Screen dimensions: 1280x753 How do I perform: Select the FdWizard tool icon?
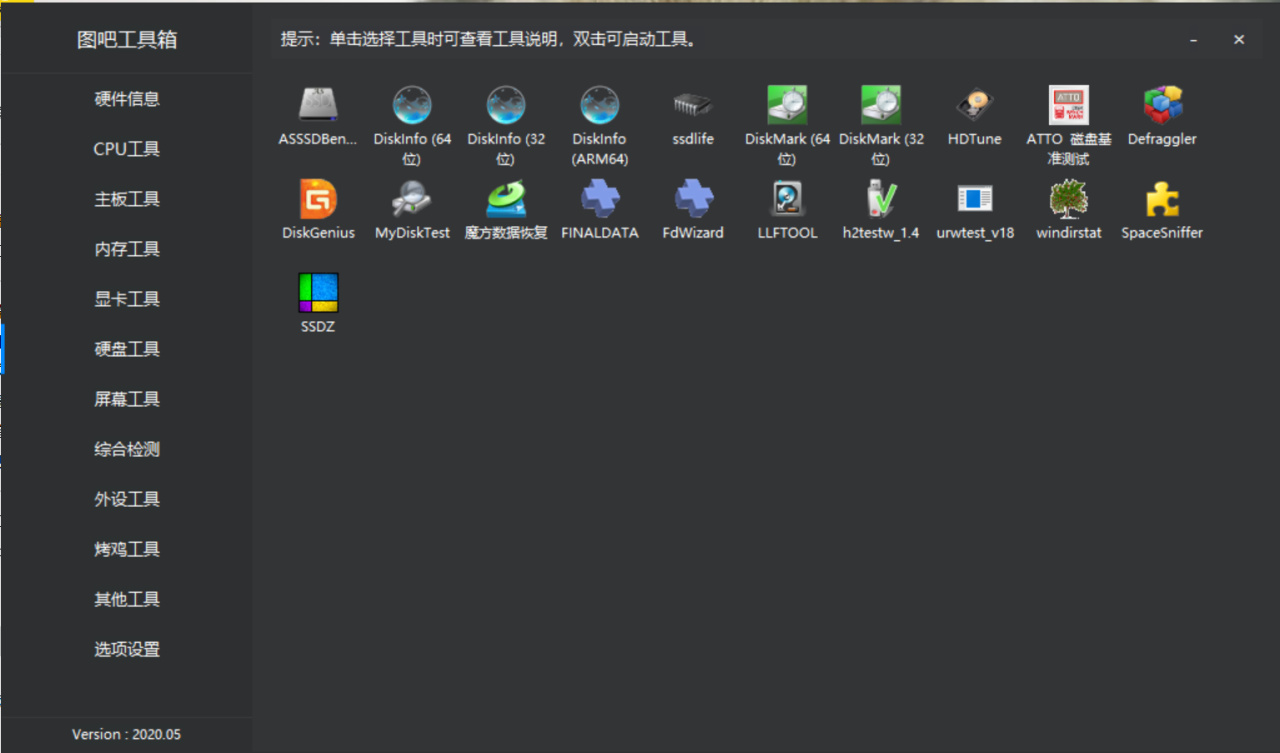click(693, 199)
